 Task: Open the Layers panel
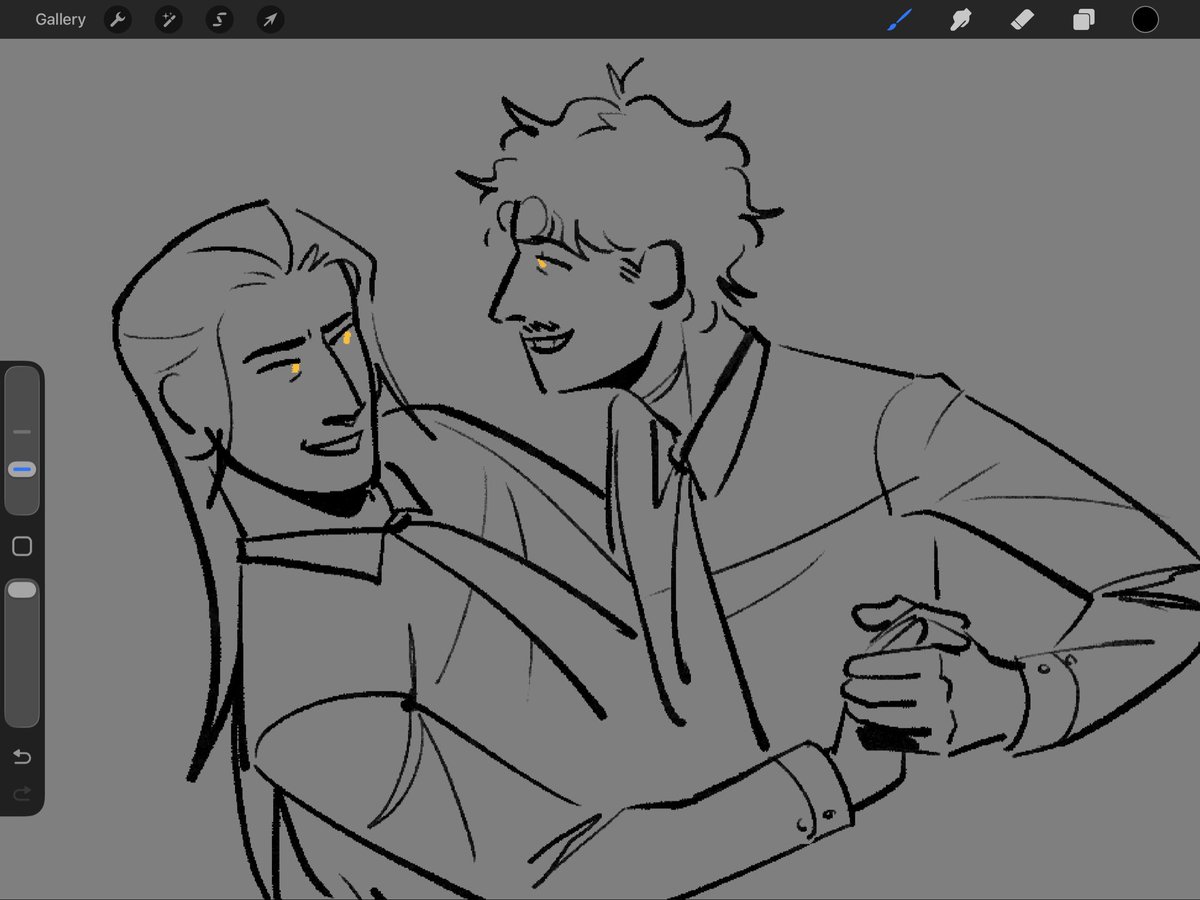(1083, 19)
